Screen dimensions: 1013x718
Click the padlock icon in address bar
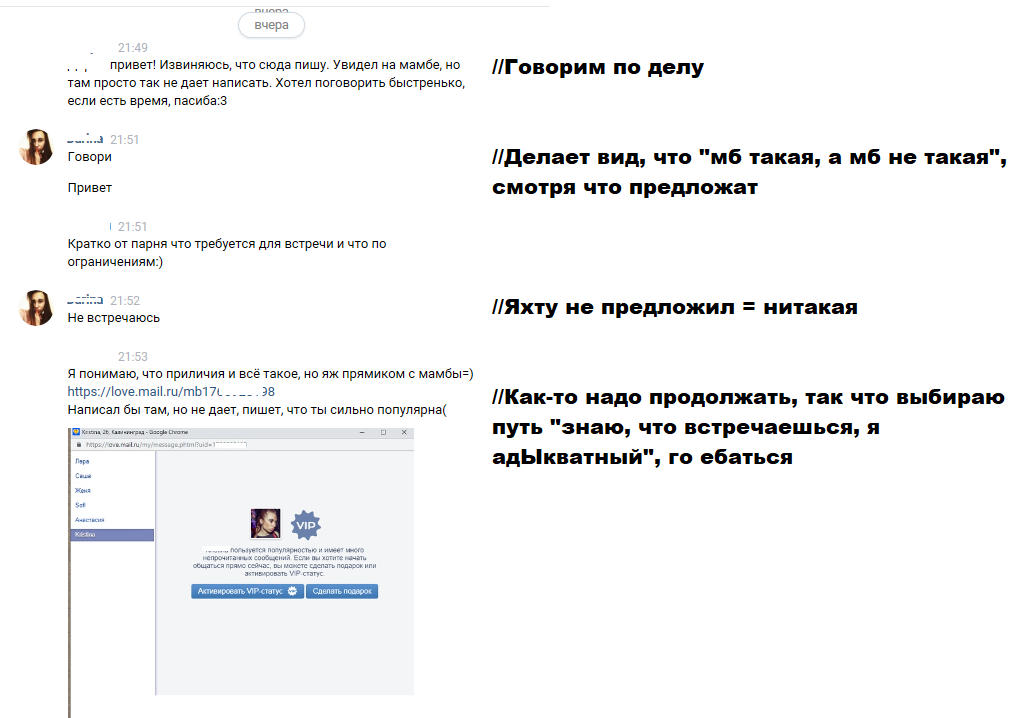click(78, 443)
